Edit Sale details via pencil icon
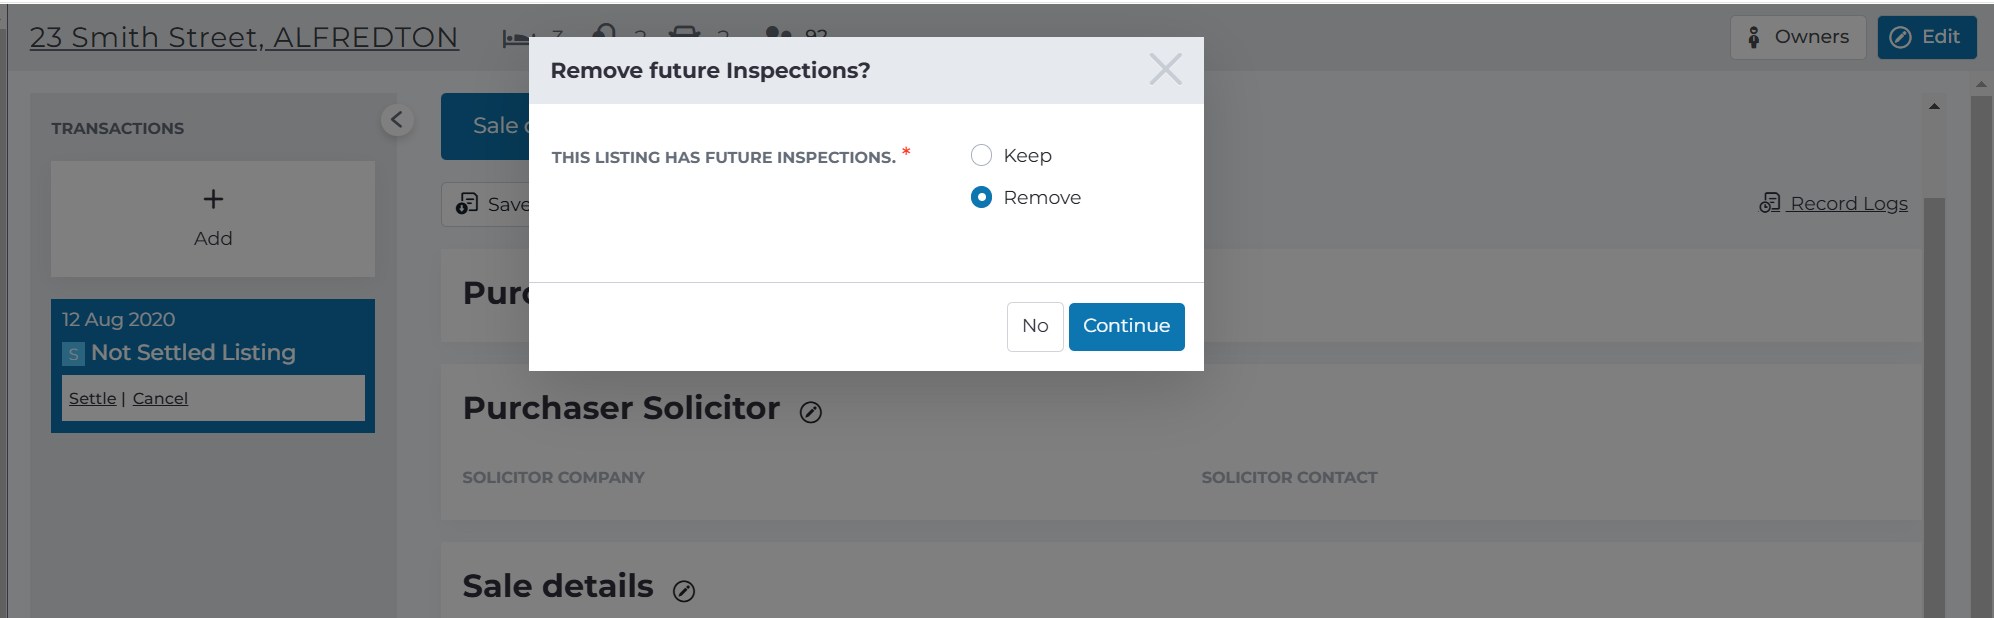 [x=684, y=591]
